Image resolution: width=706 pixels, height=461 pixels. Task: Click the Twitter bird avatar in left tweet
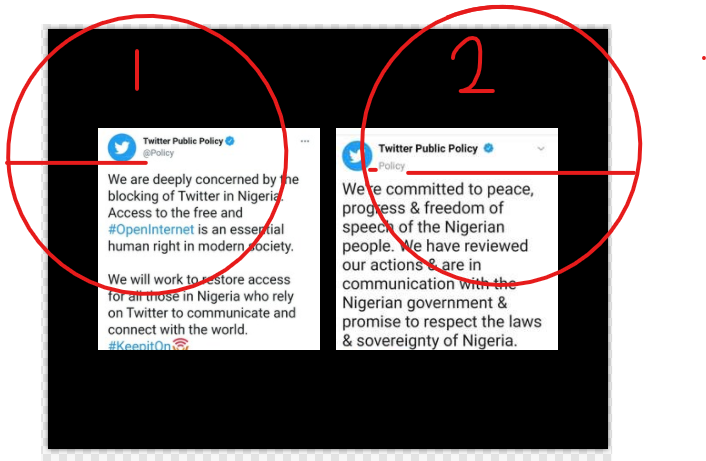tap(122, 147)
